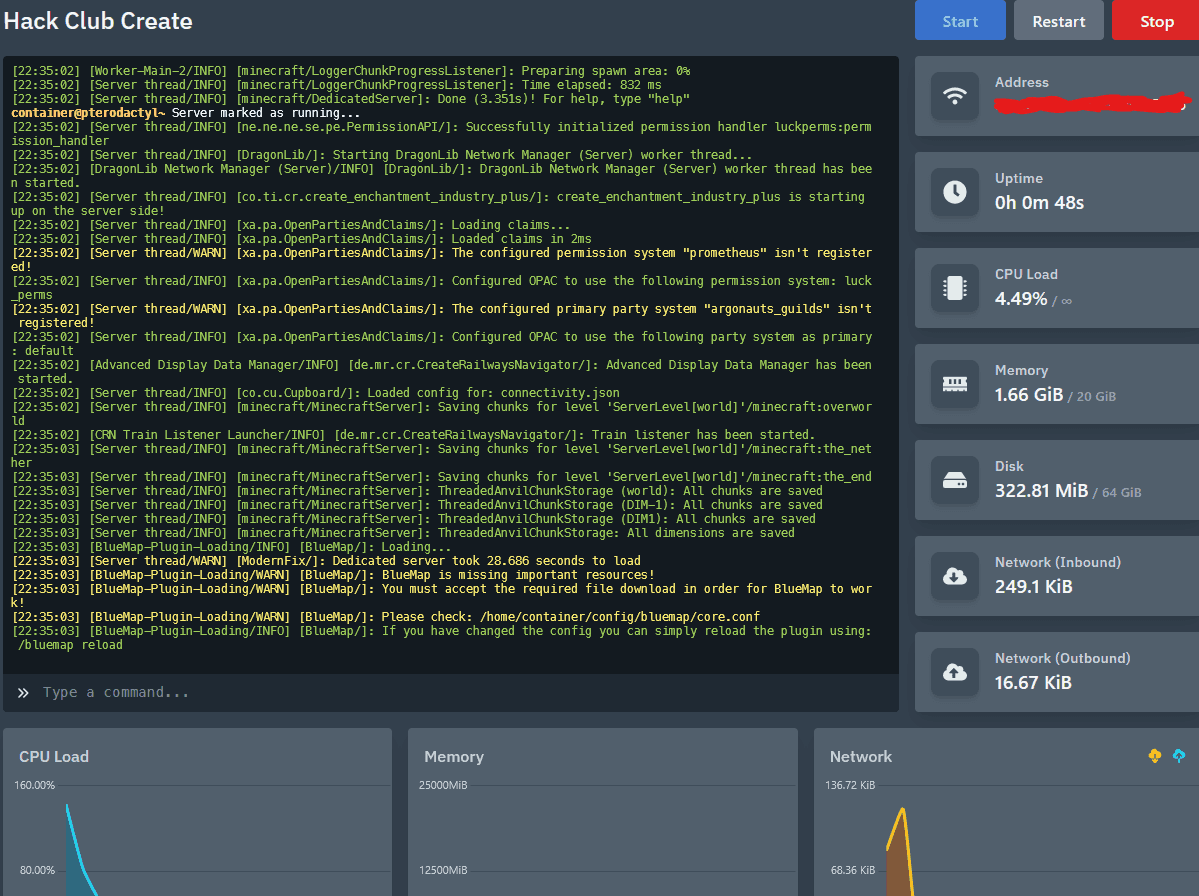Click the CPU load value 4.49%
1199x896 pixels.
(1021, 299)
